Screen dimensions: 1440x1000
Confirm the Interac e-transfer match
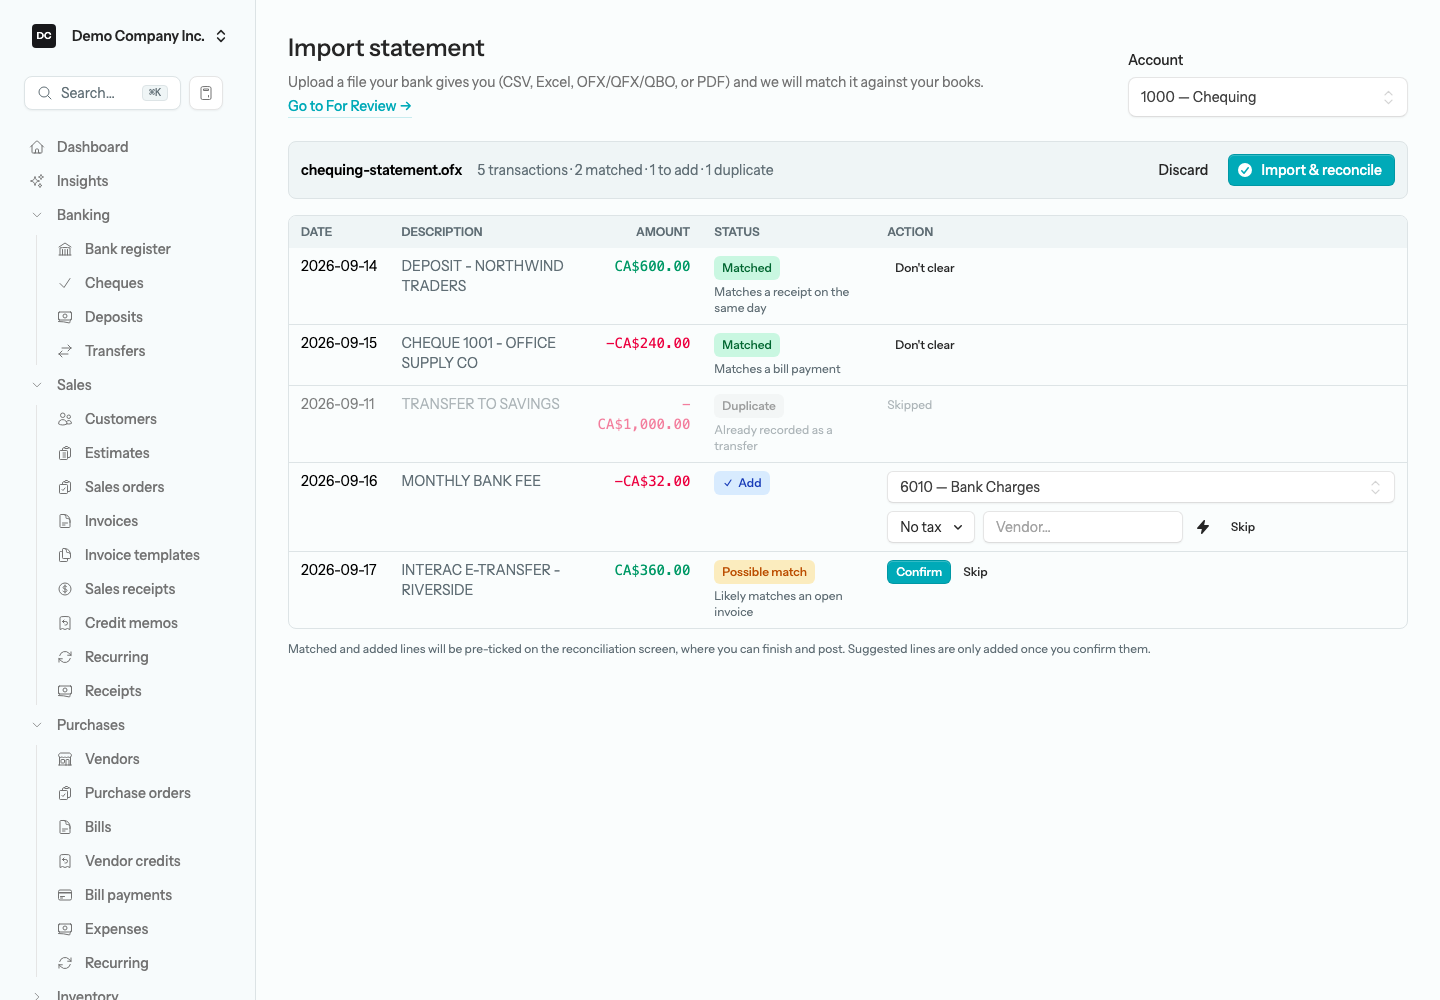pyautogui.click(x=918, y=572)
